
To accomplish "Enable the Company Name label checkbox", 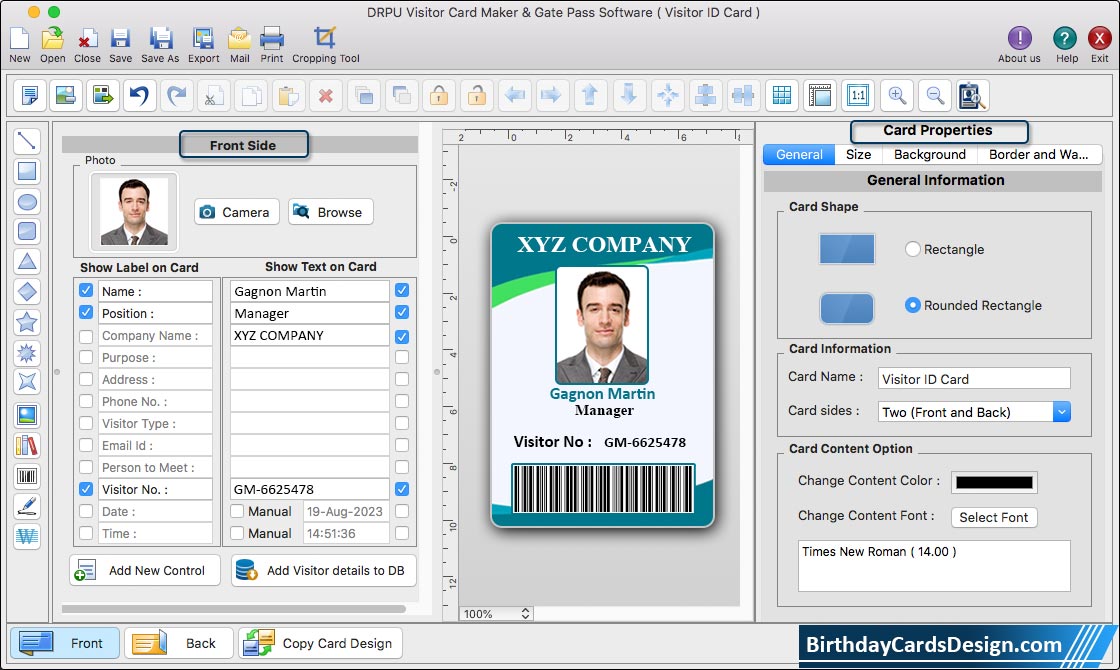I will [x=86, y=336].
